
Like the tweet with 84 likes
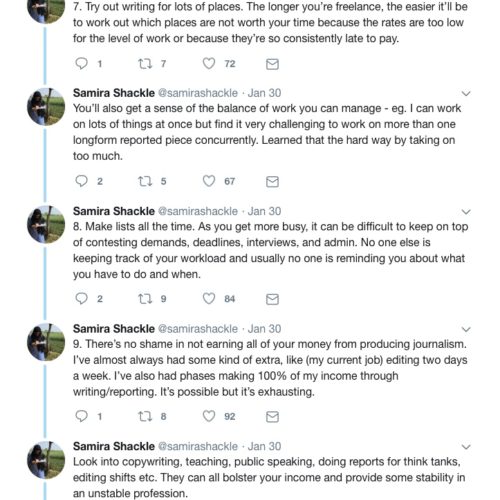[209, 298]
